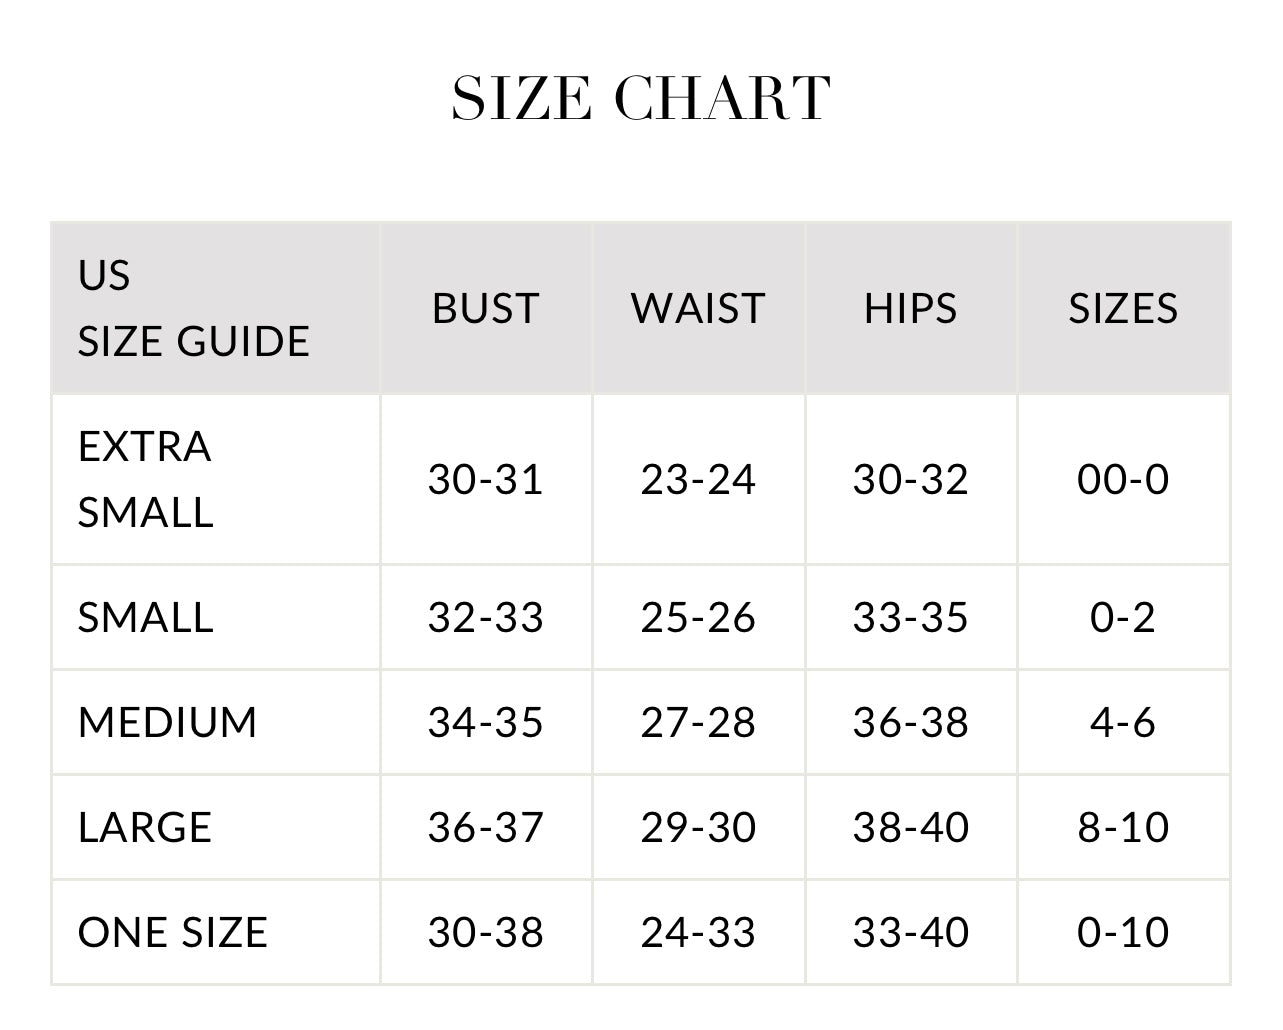The image size is (1283, 1030).
Task: Click the One Size waist value 24-33
Action: tap(698, 932)
